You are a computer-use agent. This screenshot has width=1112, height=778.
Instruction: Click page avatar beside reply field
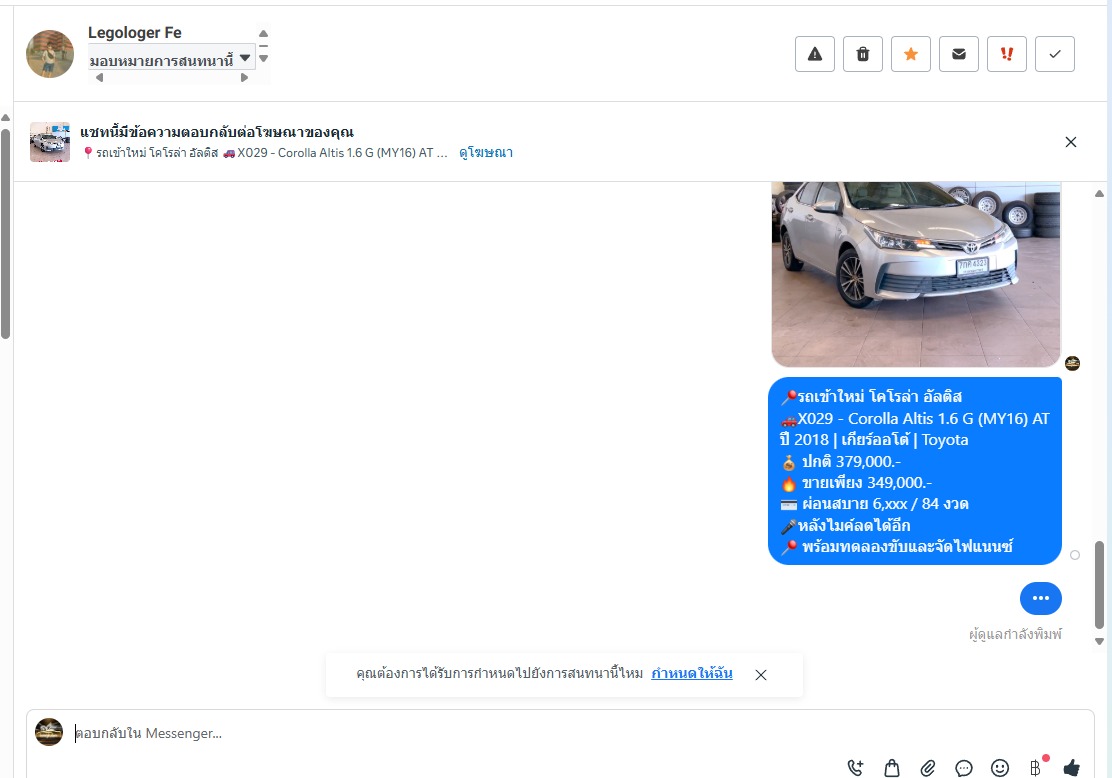(x=49, y=732)
